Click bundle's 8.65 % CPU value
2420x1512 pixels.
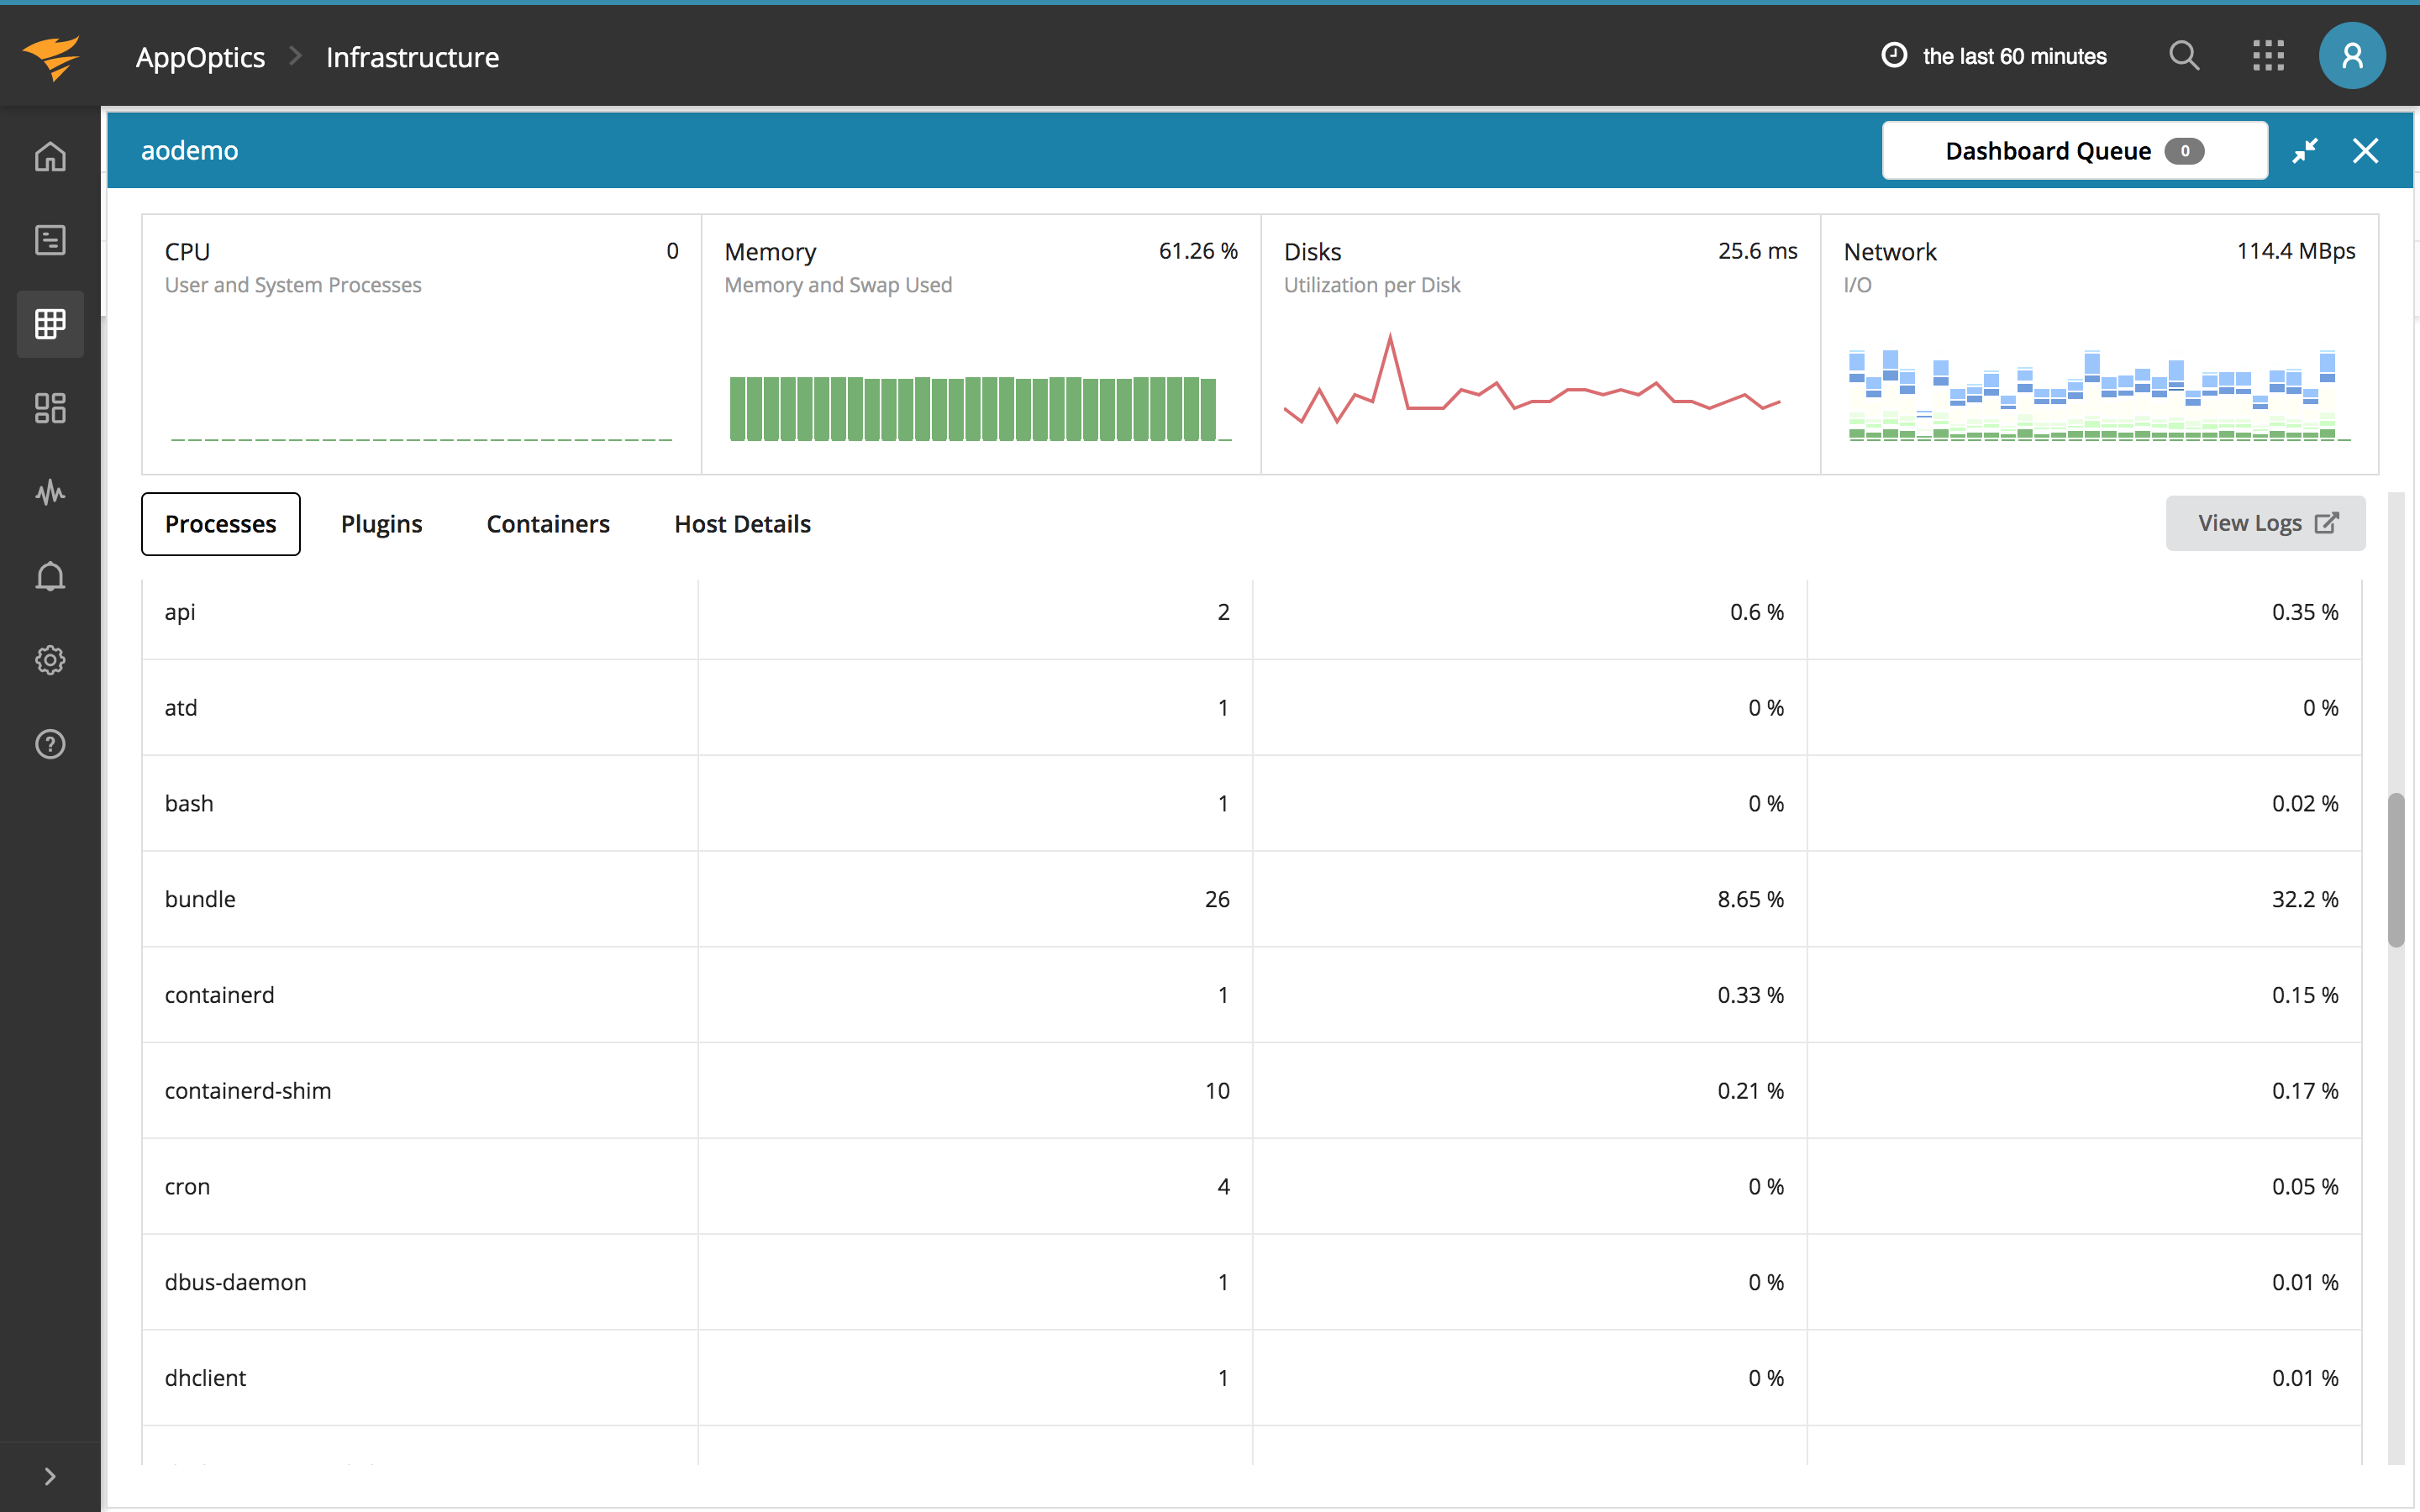[x=1750, y=899]
